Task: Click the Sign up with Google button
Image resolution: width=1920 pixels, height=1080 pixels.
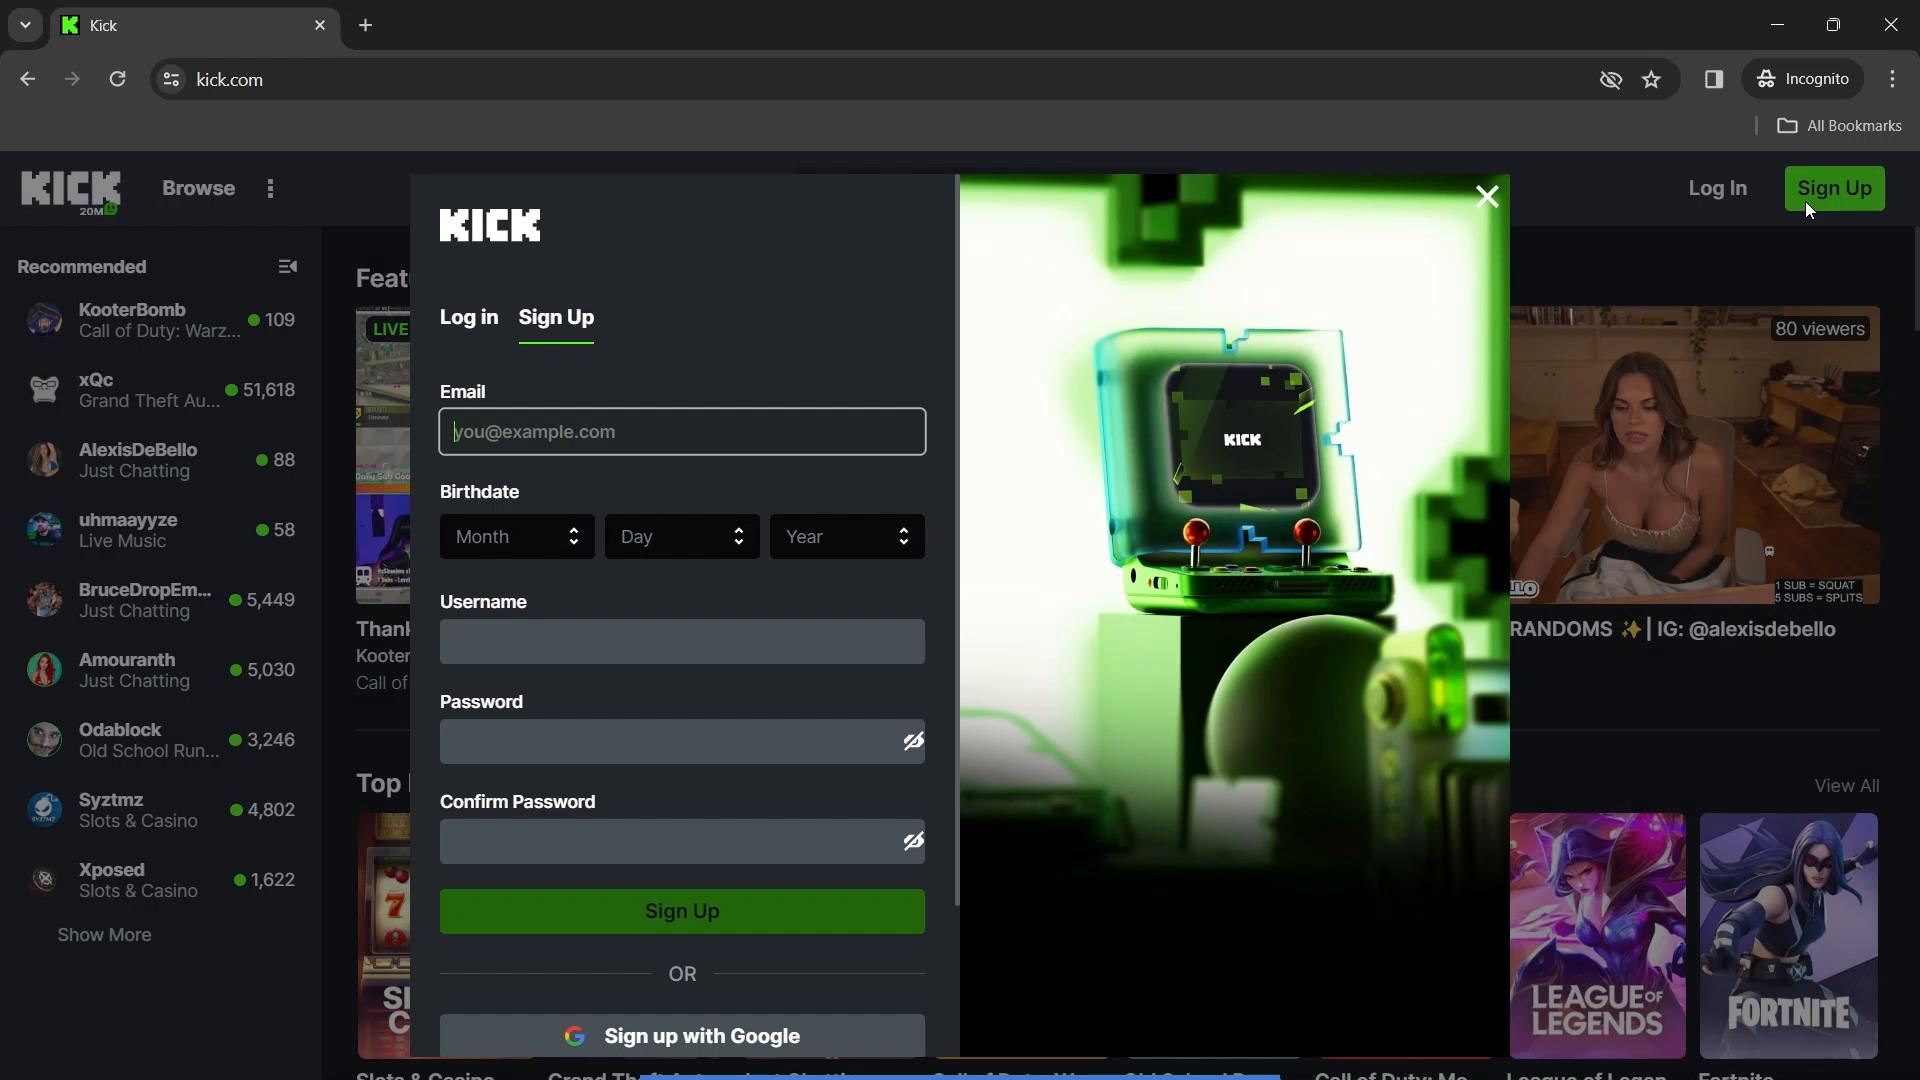Action: click(x=682, y=1036)
